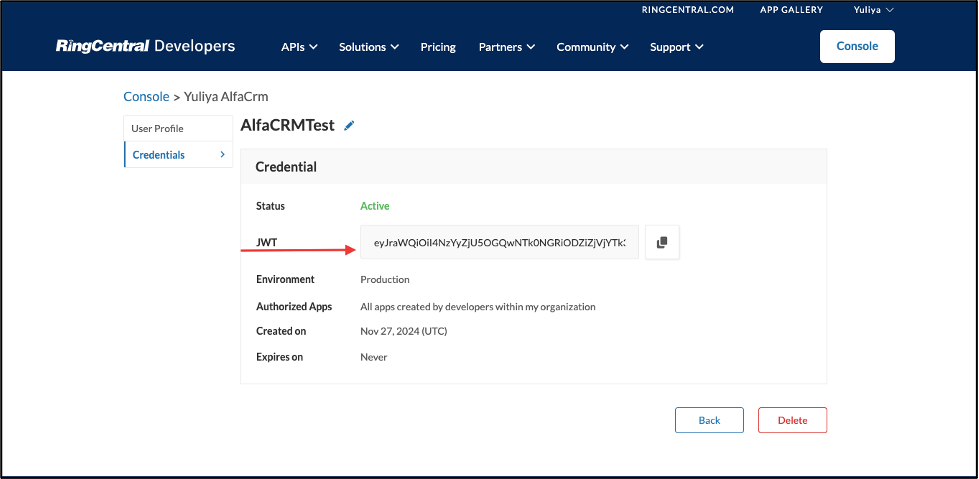Image resolution: width=979 pixels, height=479 pixels.
Task: Click the Never expiry value
Action: [x=373, y=358]
